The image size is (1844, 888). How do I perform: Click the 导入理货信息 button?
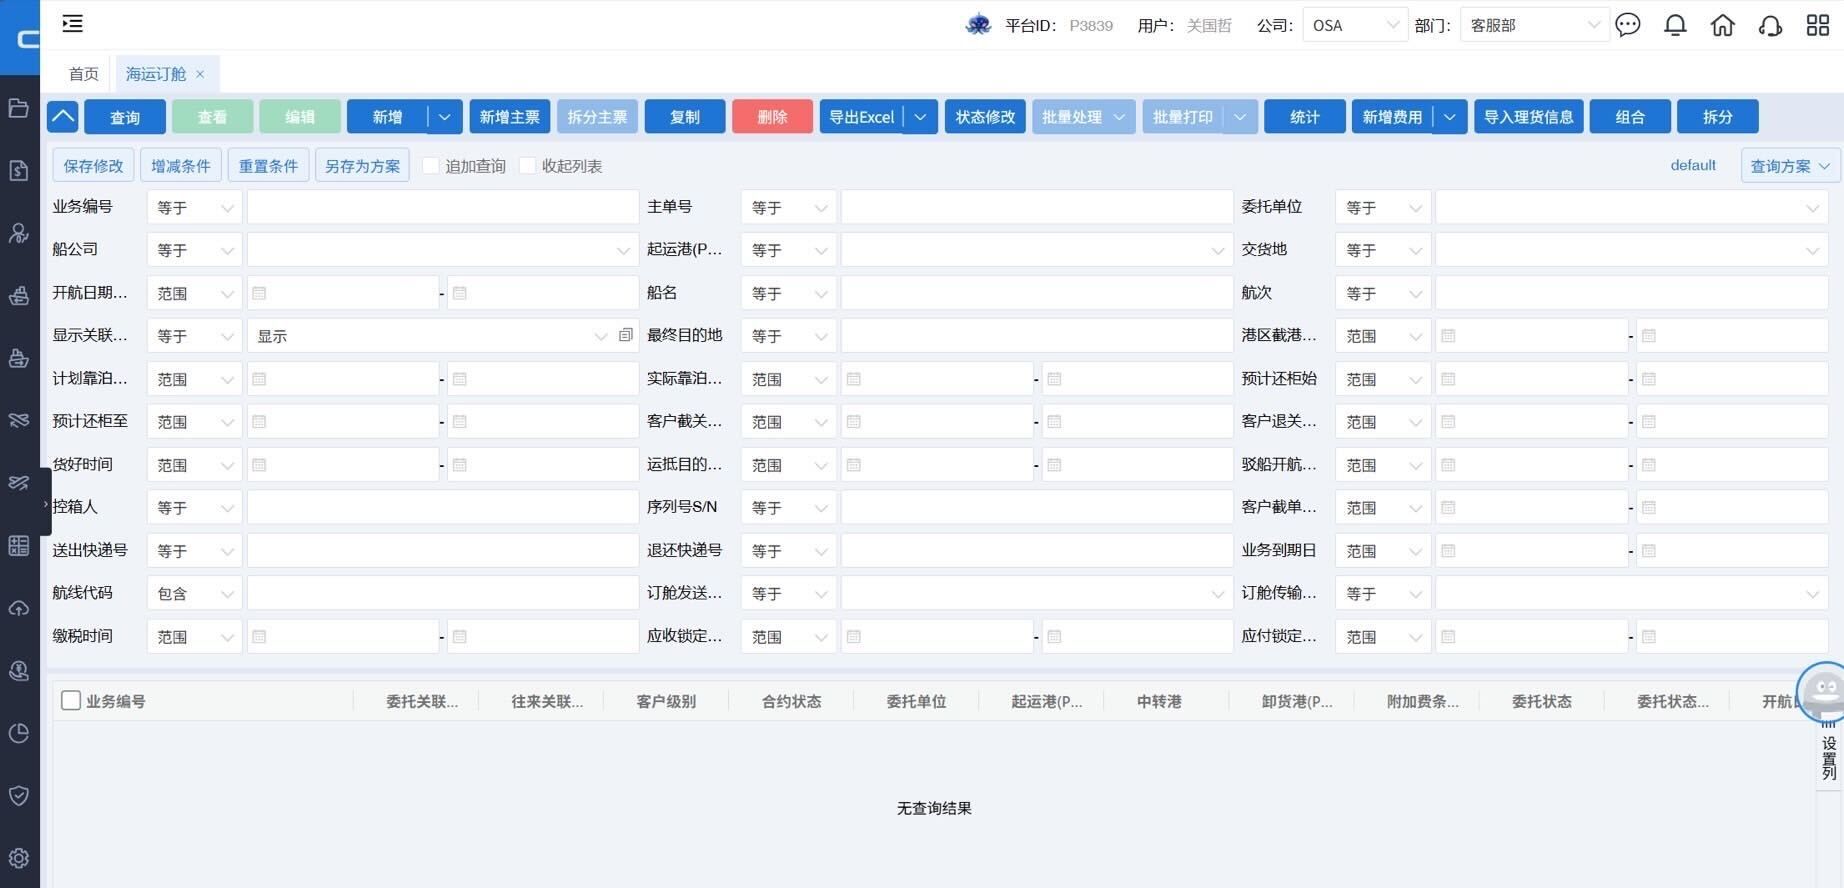pyautogui.click(x=1528, y=117)
